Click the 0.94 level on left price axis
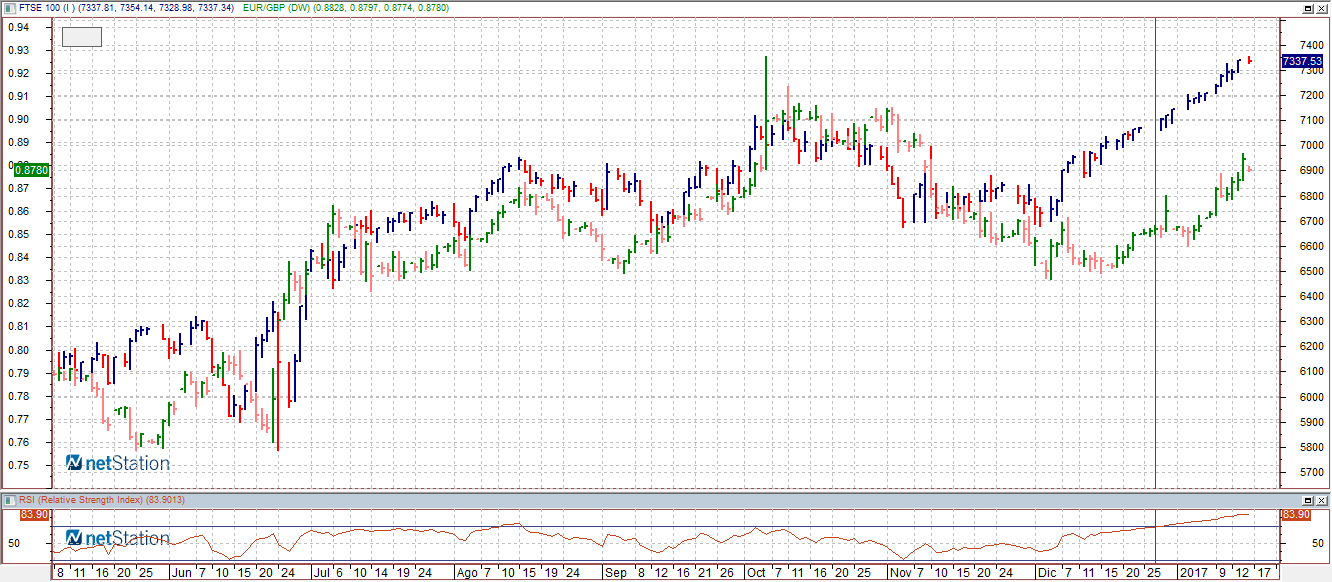1332x582 pixels. pos(17,27)
